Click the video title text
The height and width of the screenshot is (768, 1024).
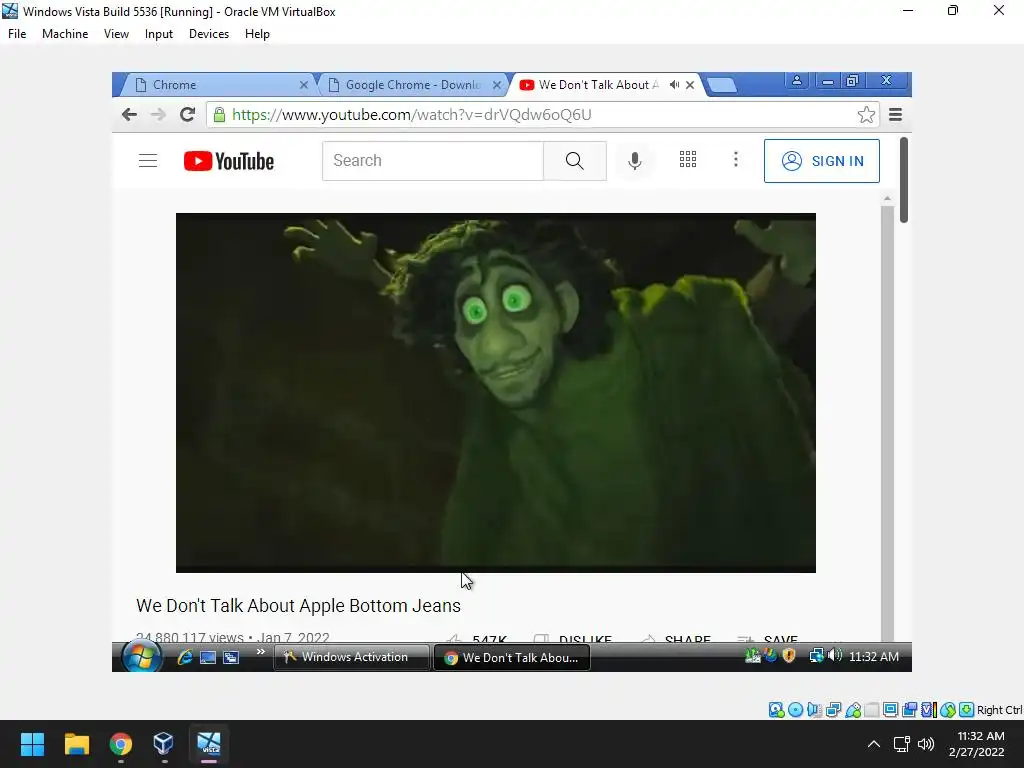coord(298,606)
